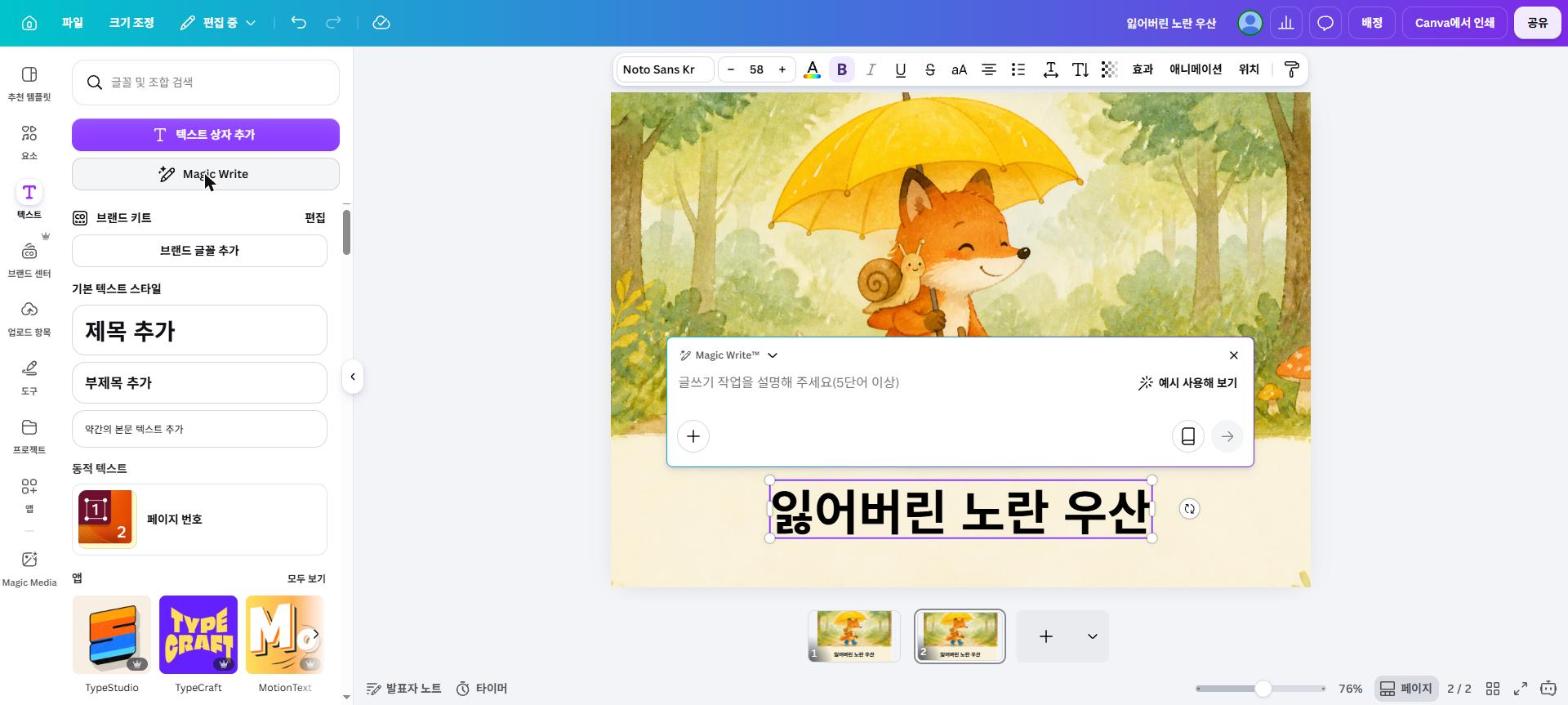Viewport: 1568px width, 705px height.
Task: Switch to vertical text
Action: 1080,69
